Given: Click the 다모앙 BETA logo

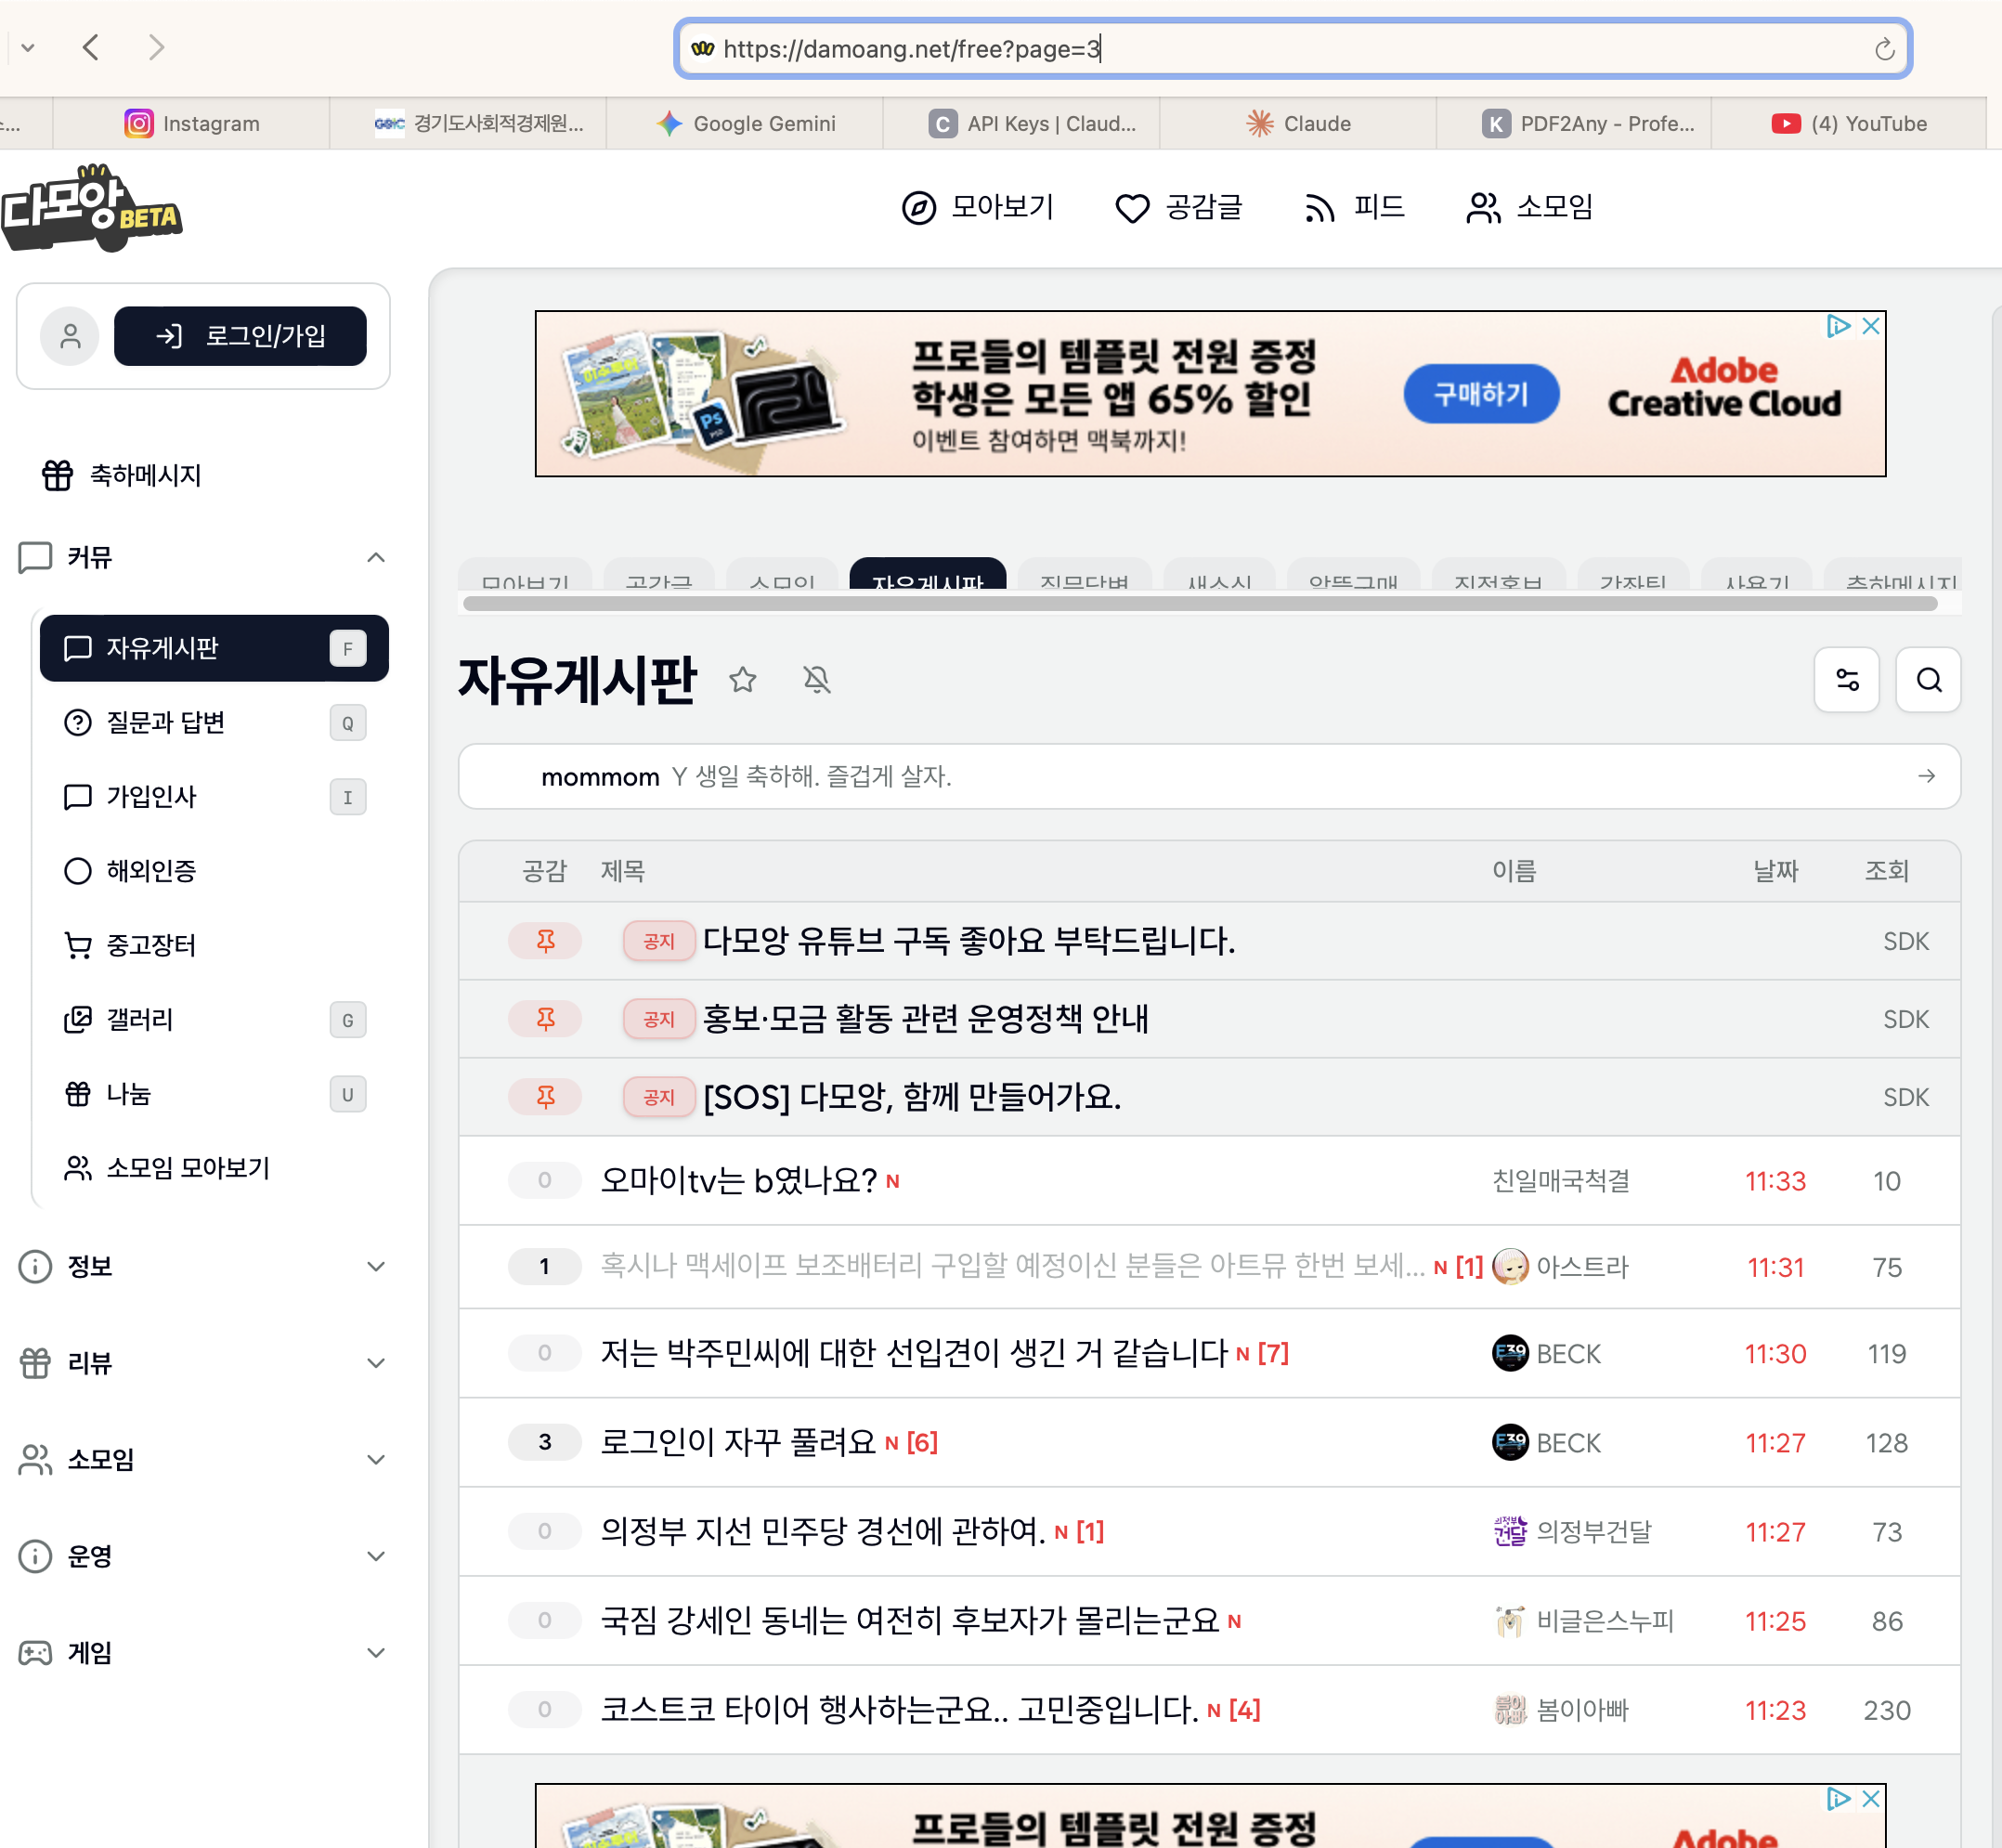Looking at the screenshot, I should 91,208.
